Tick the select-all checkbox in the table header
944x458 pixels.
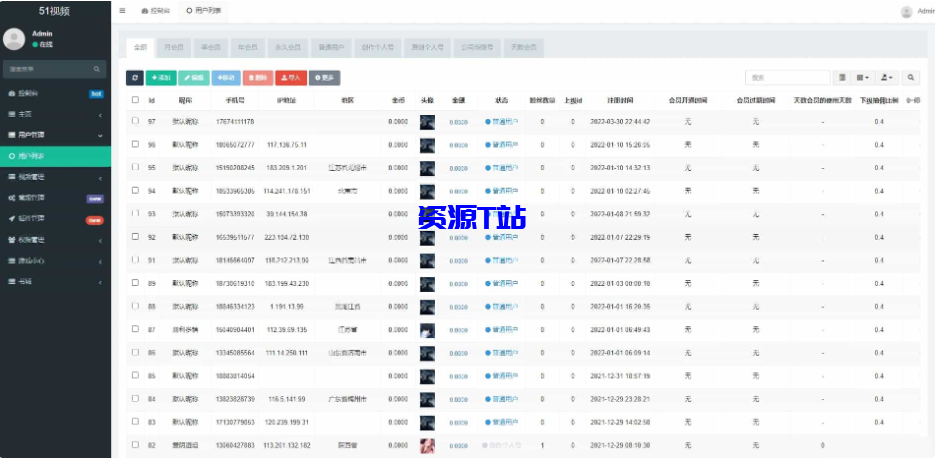135,100
